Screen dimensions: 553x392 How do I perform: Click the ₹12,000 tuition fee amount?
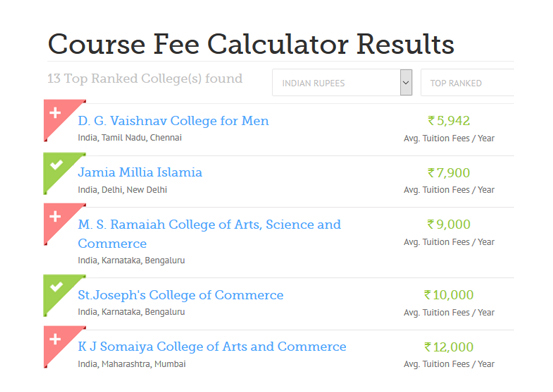pyautogui.click(x=449, y=347)
